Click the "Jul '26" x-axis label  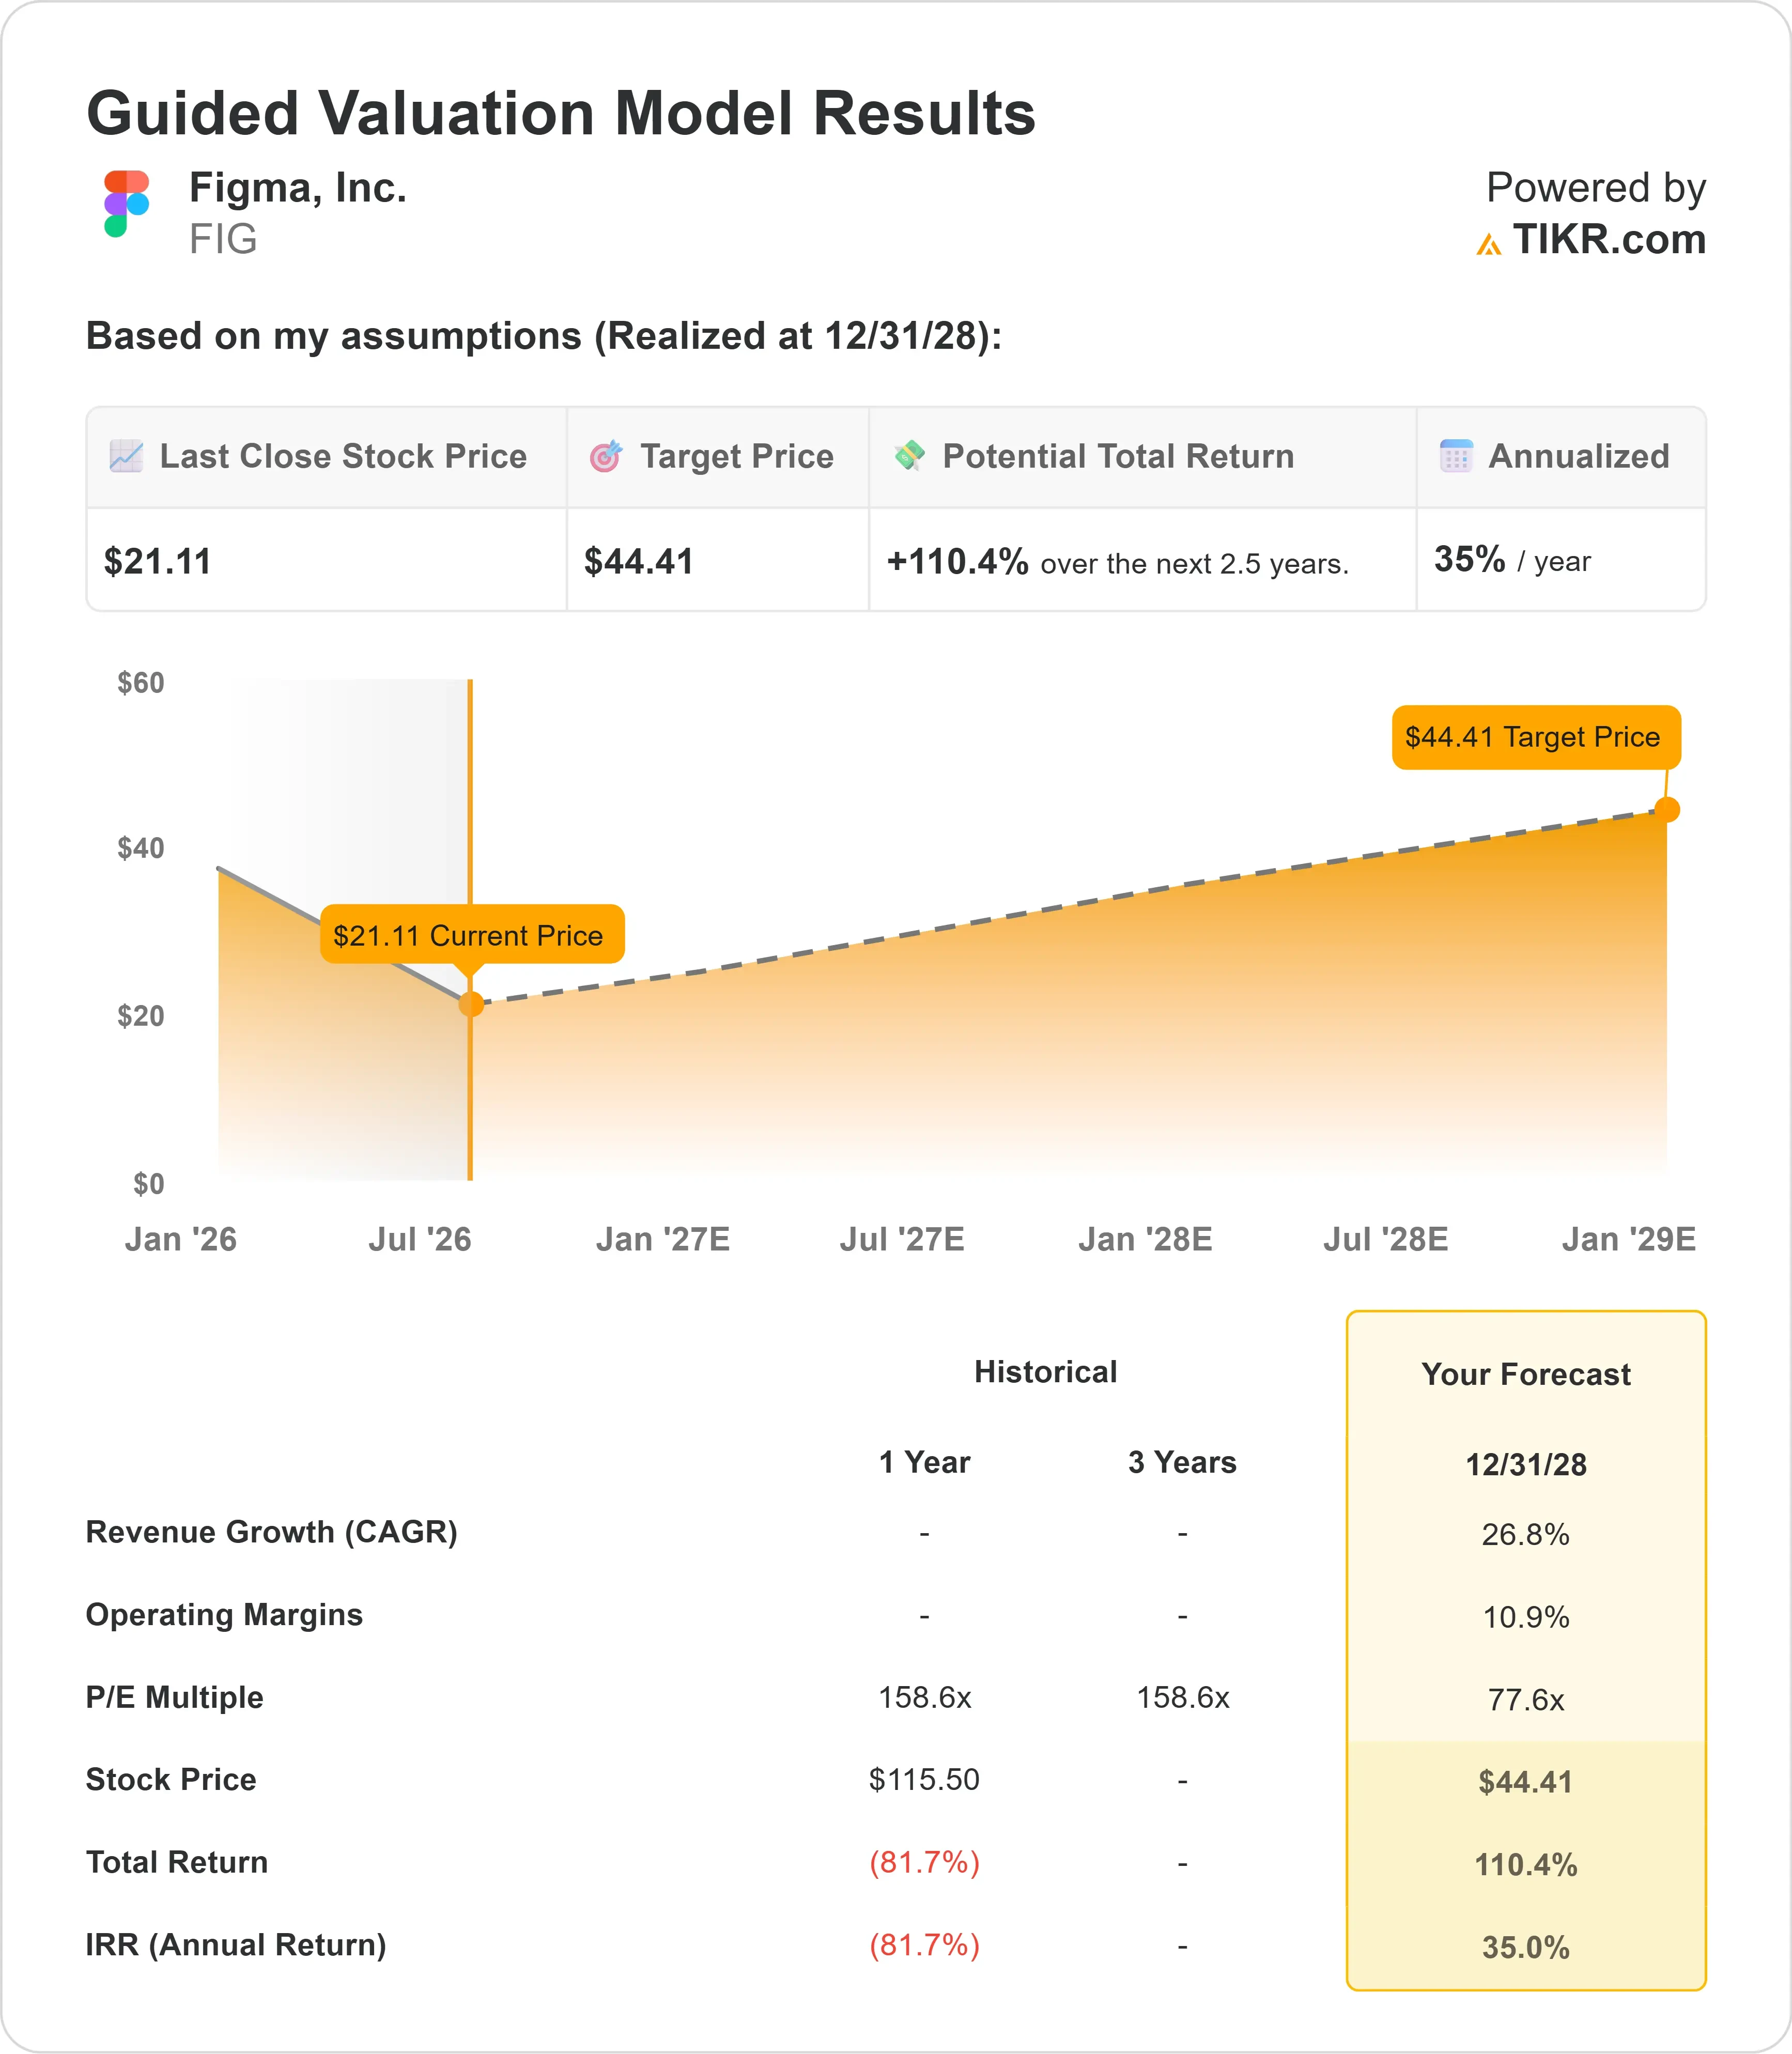click(x=420, y=1240)
